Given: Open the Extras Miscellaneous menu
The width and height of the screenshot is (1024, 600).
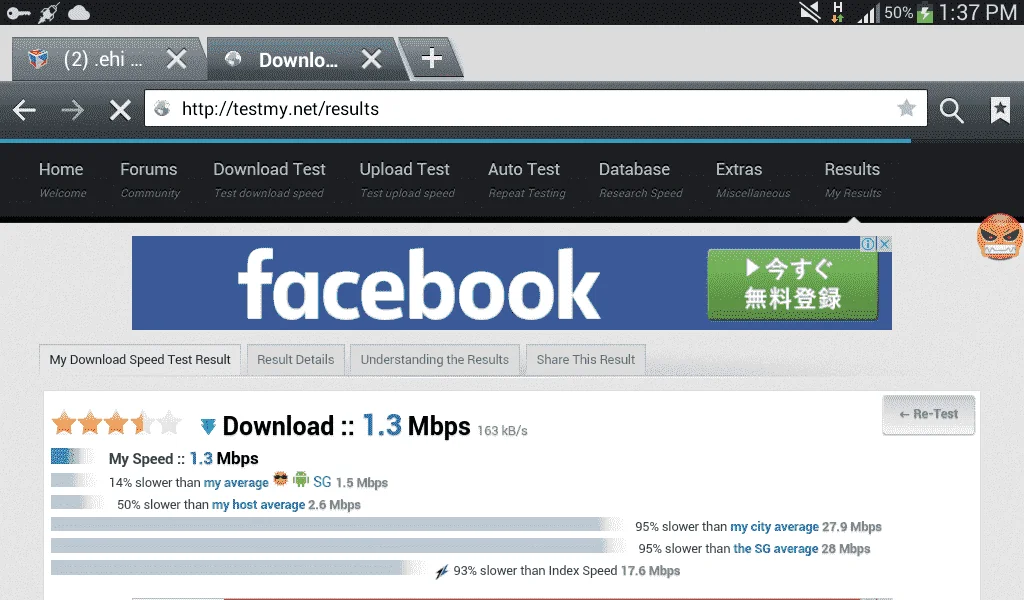Looking at the screenshot, I should click(752, 180).
